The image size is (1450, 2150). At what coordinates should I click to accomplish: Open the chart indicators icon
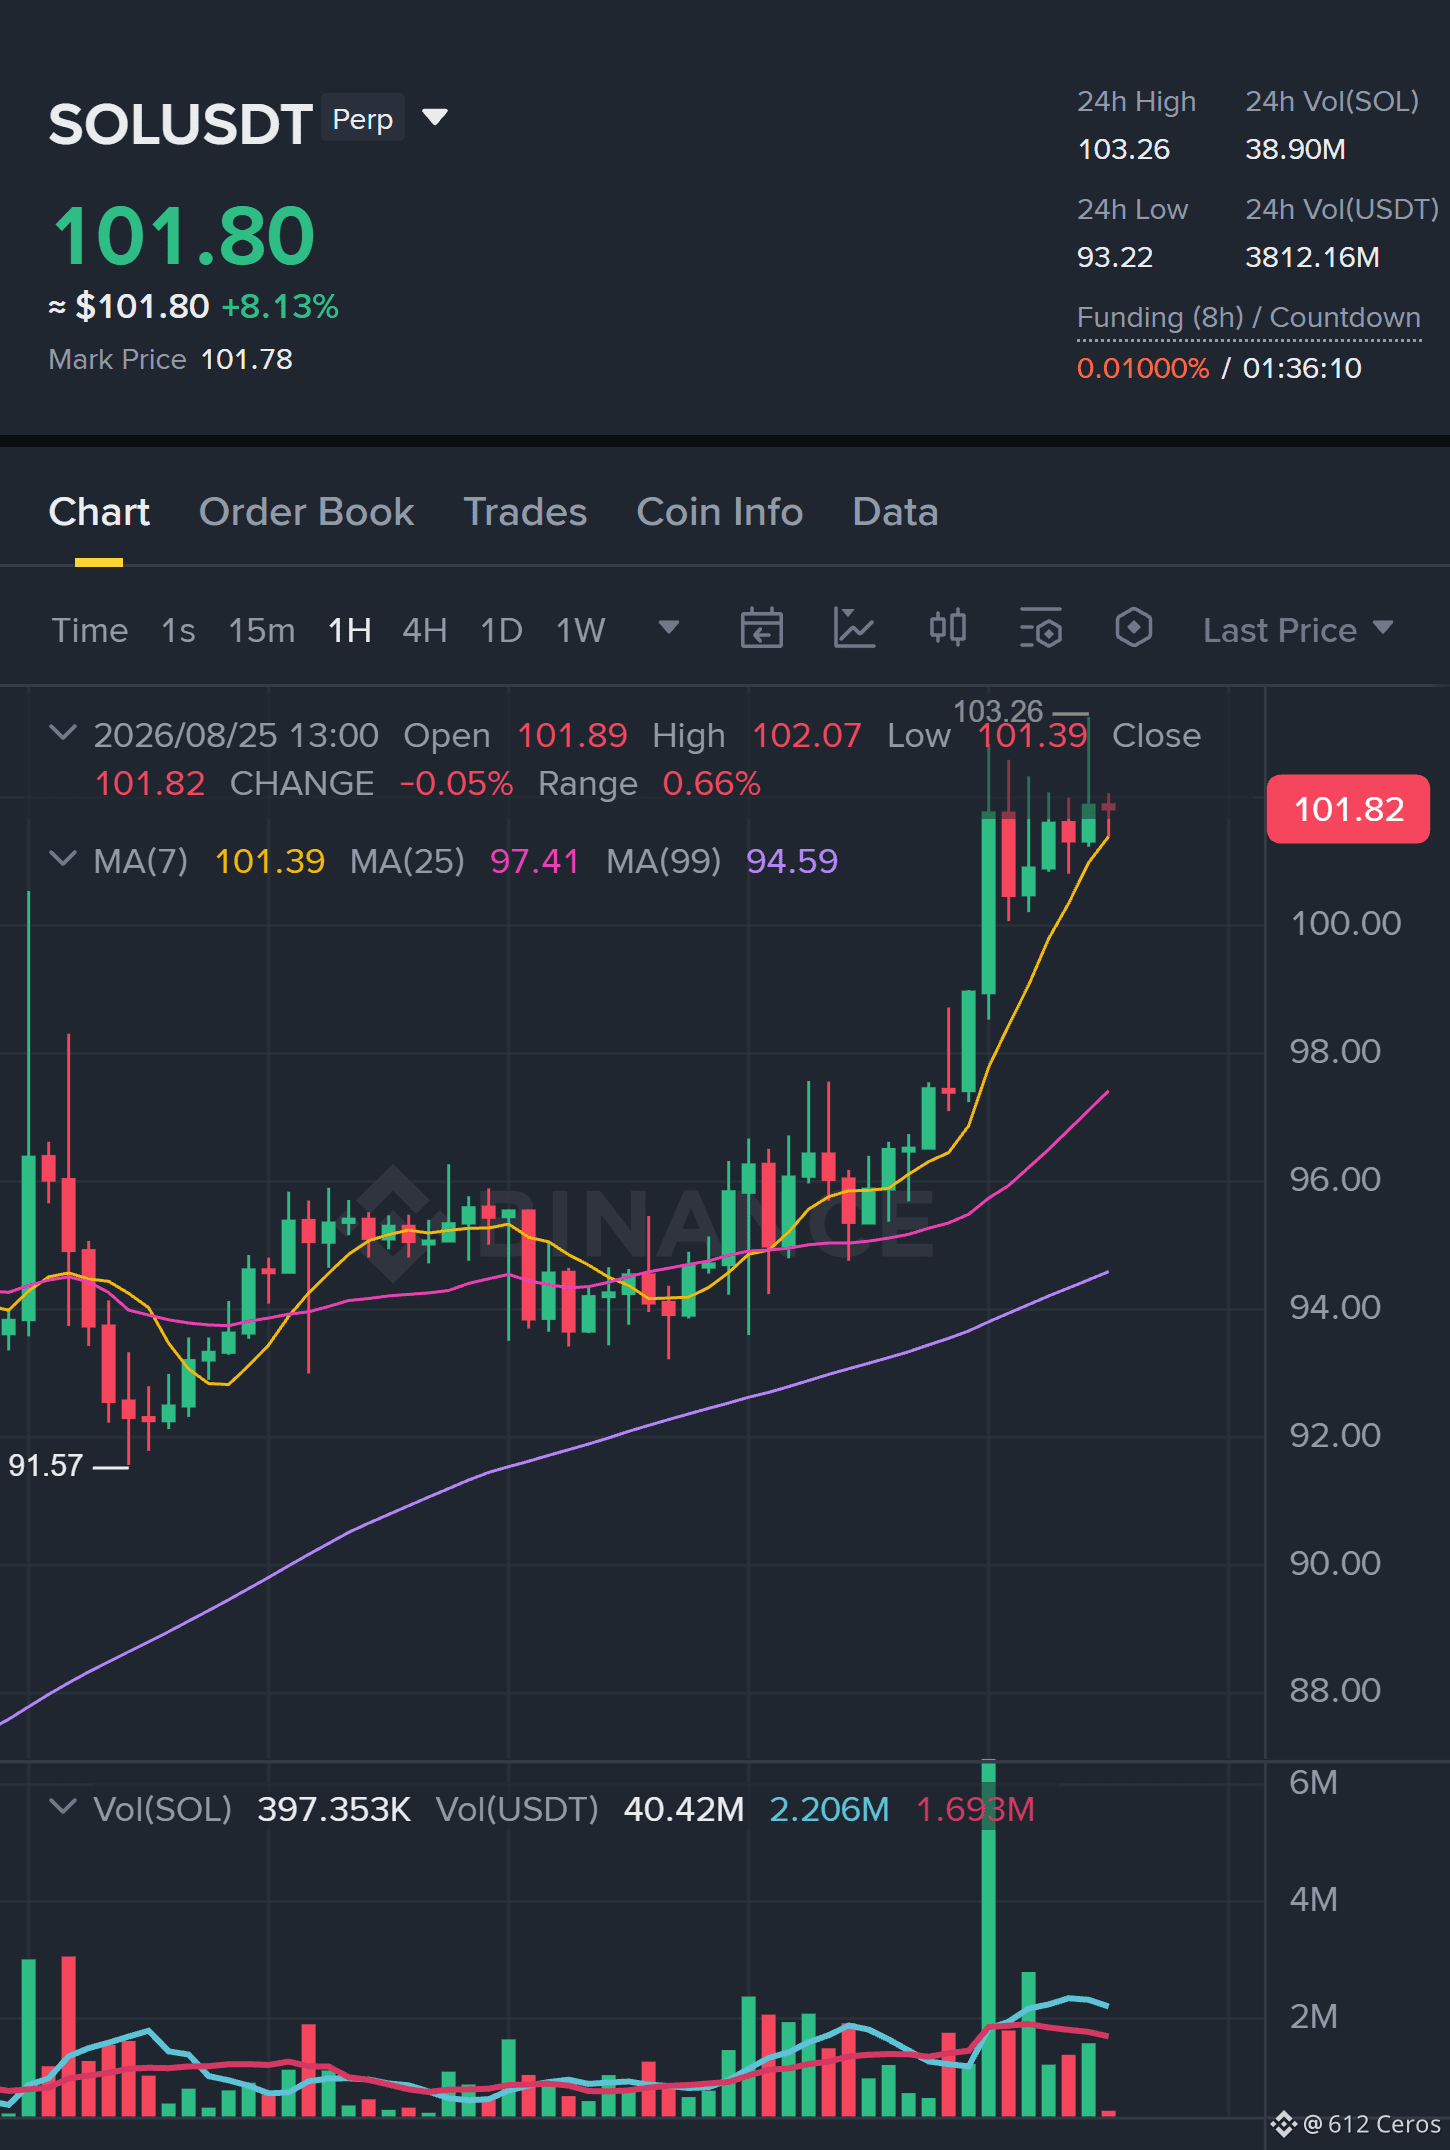[854, 629]
